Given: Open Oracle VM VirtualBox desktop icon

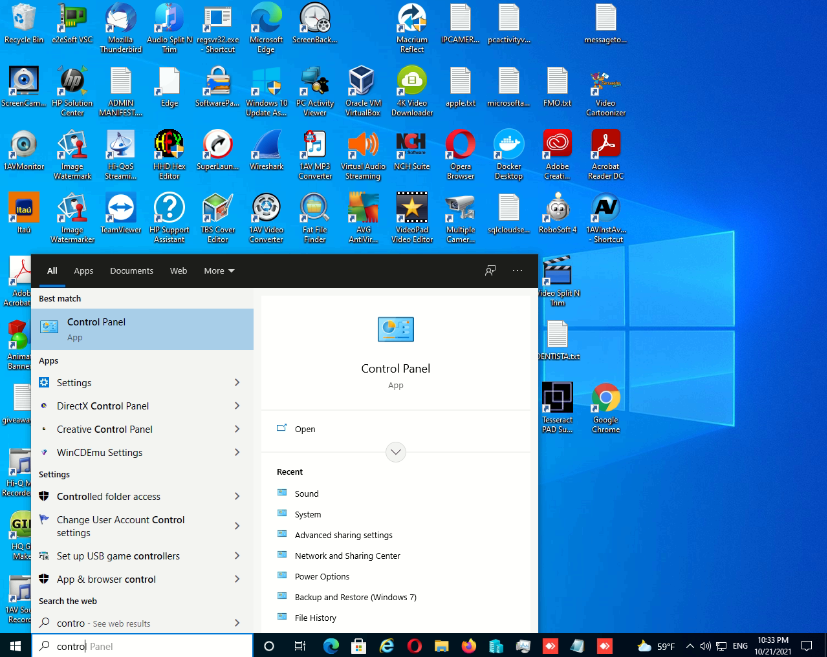Looking at the screenshot, I should point(362,82).
